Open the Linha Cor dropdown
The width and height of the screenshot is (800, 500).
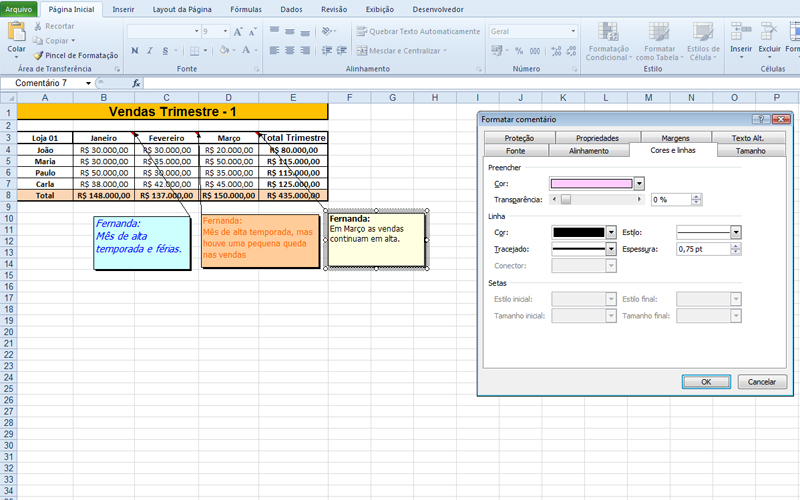pos(611,233)
